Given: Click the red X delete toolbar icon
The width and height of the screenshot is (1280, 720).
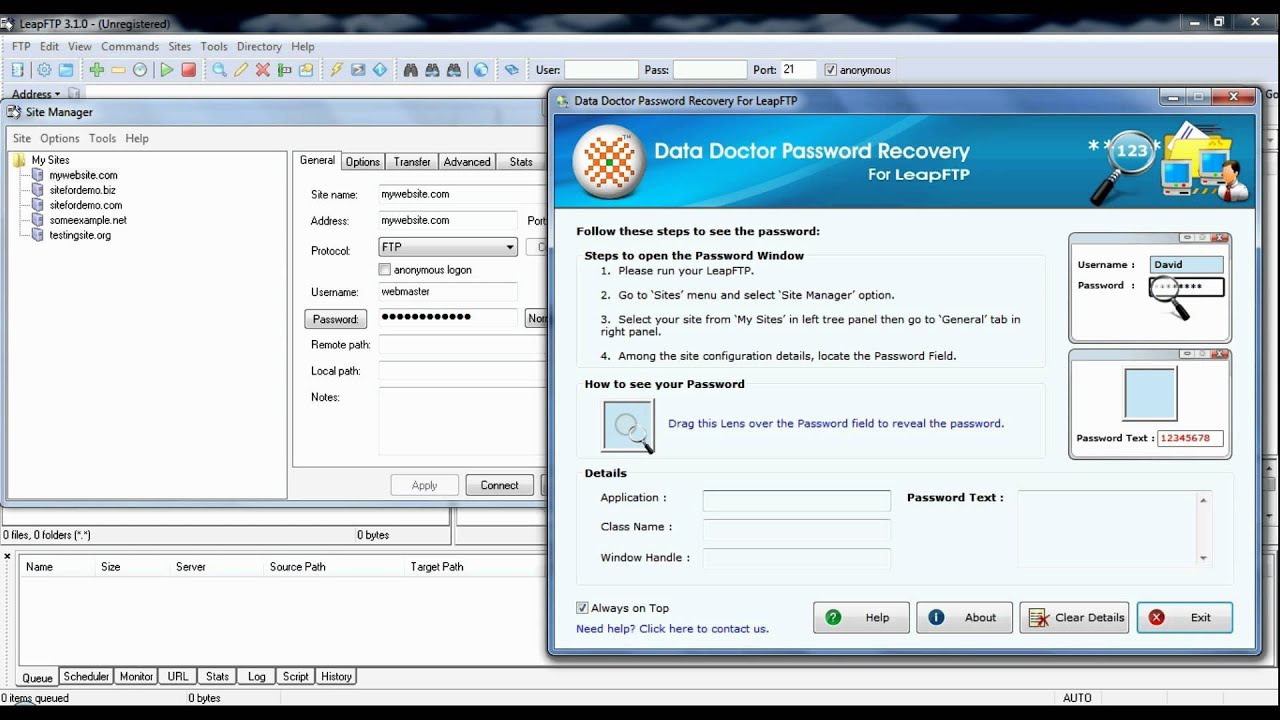Looking at the screenshot, I should (x=263, y=70).
